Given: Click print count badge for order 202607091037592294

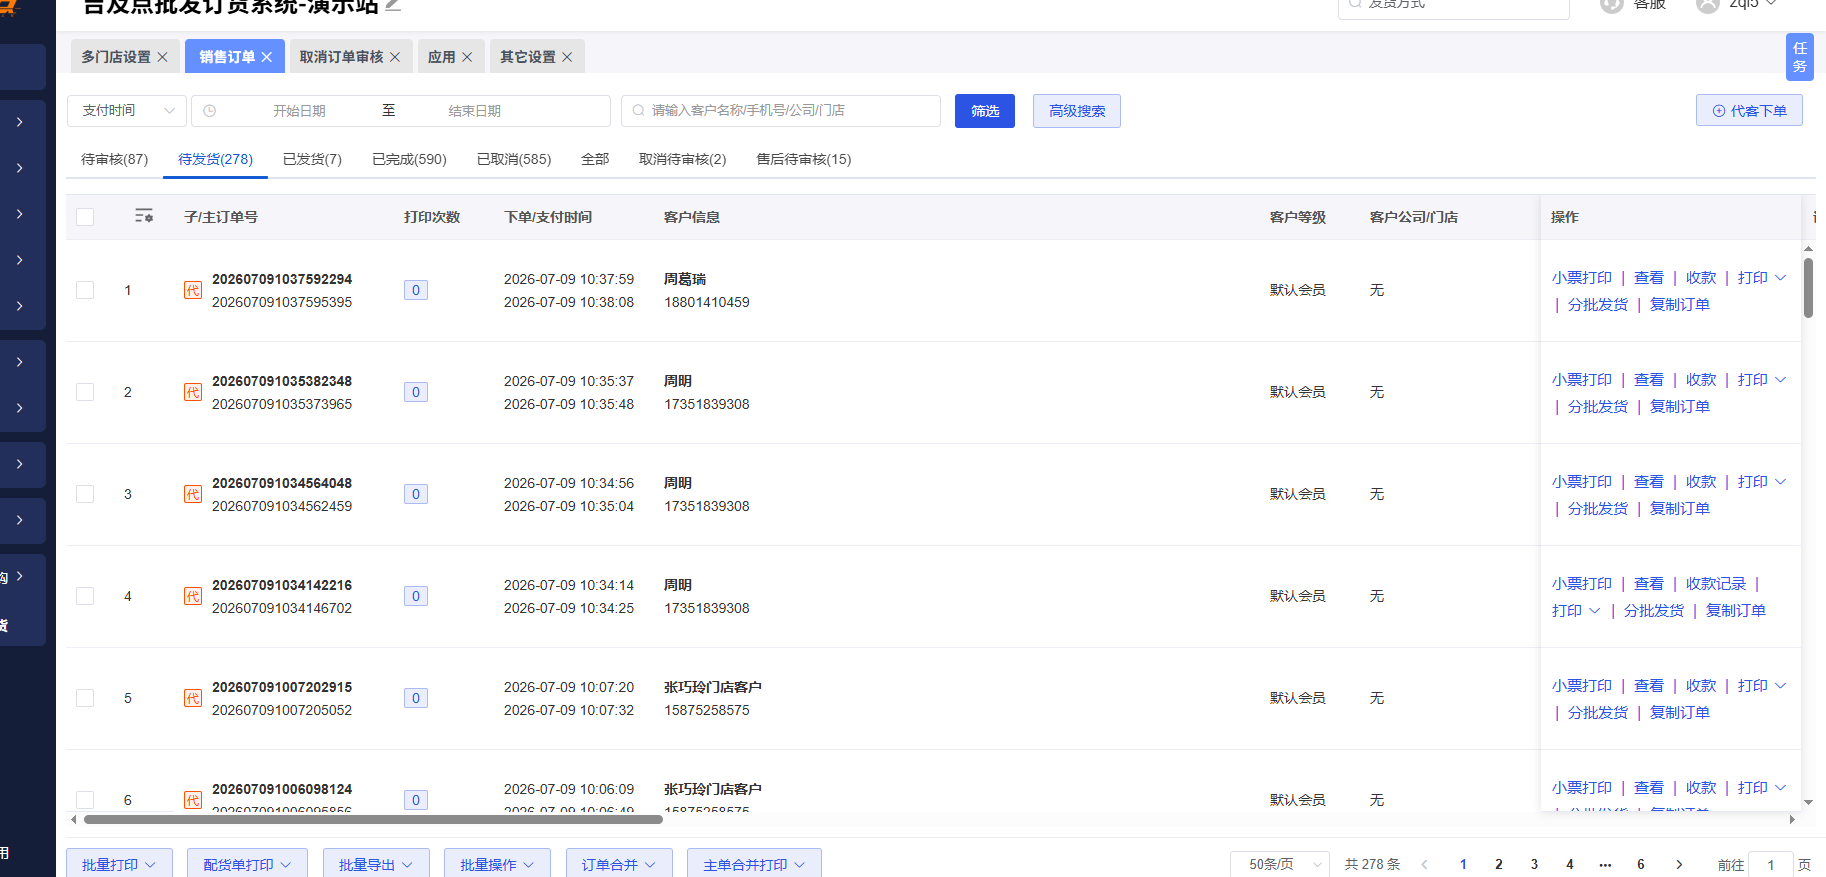Looking at the screenshot, I should tap(416, 290).
